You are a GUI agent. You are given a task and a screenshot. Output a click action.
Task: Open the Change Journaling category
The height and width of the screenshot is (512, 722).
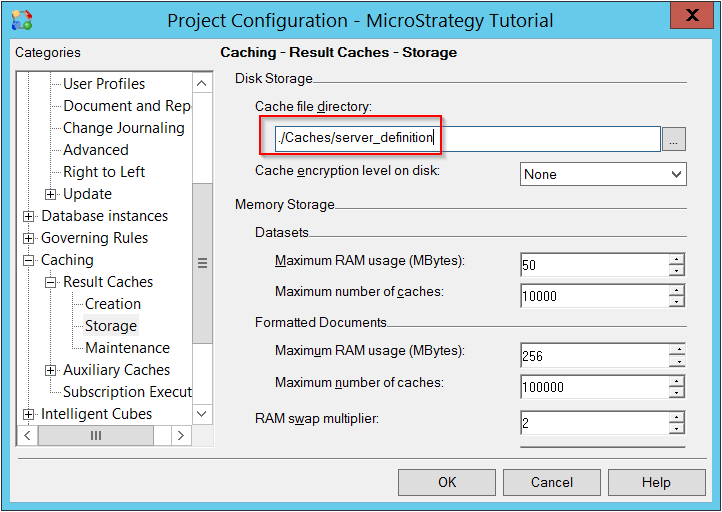point(123,128)
